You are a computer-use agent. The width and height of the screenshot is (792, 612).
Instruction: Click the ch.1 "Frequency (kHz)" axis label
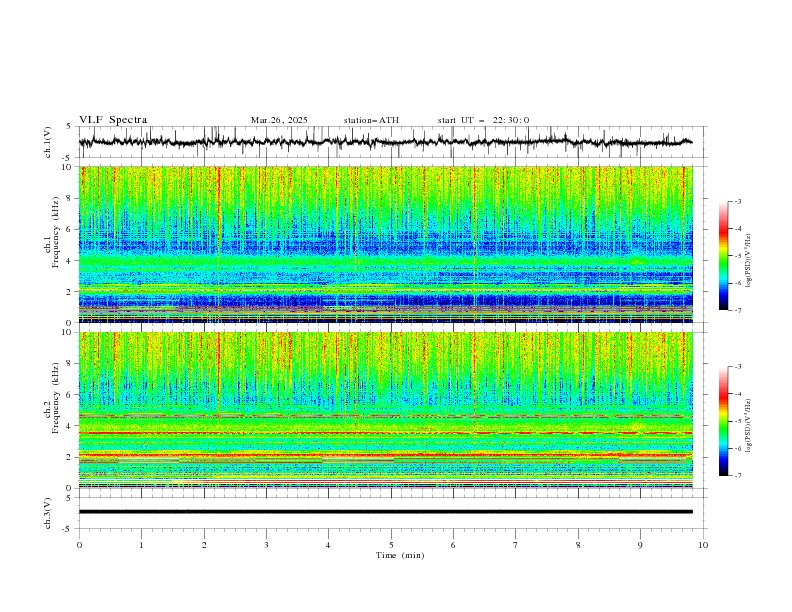click(56, 231)
